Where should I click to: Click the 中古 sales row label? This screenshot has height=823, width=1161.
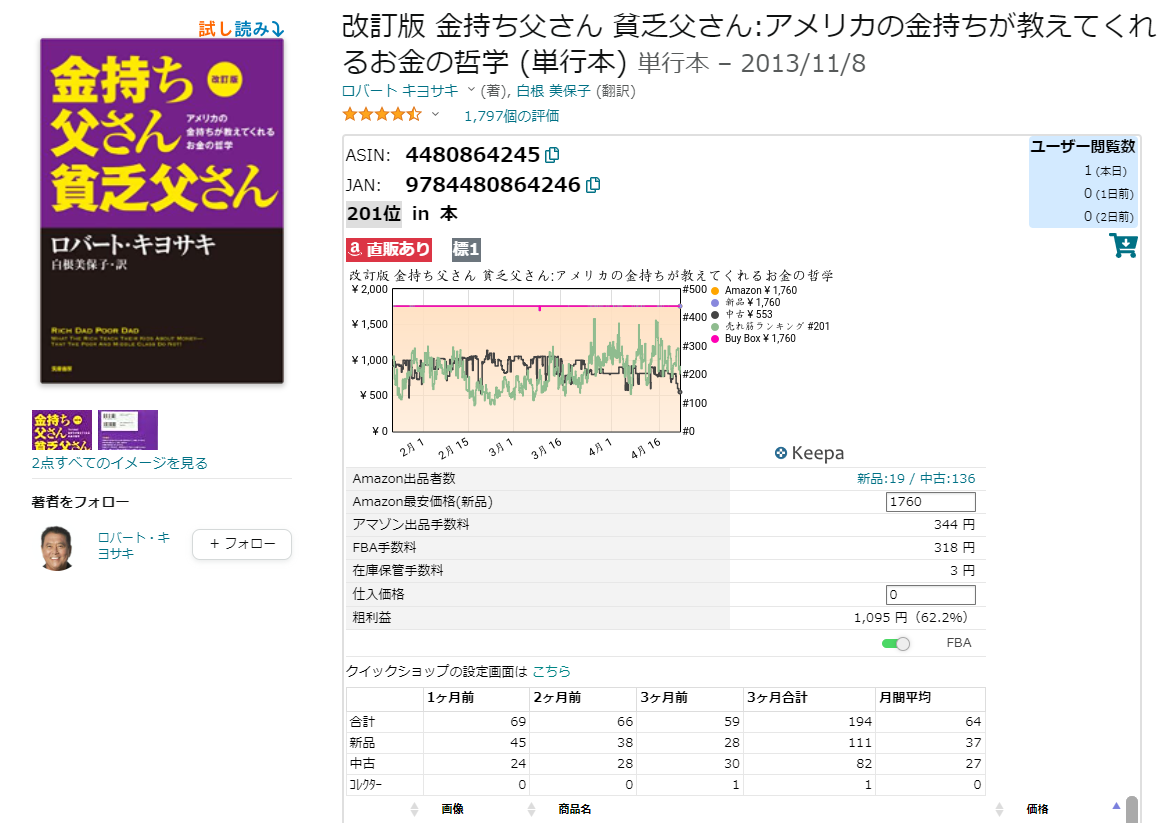(362, 764)
